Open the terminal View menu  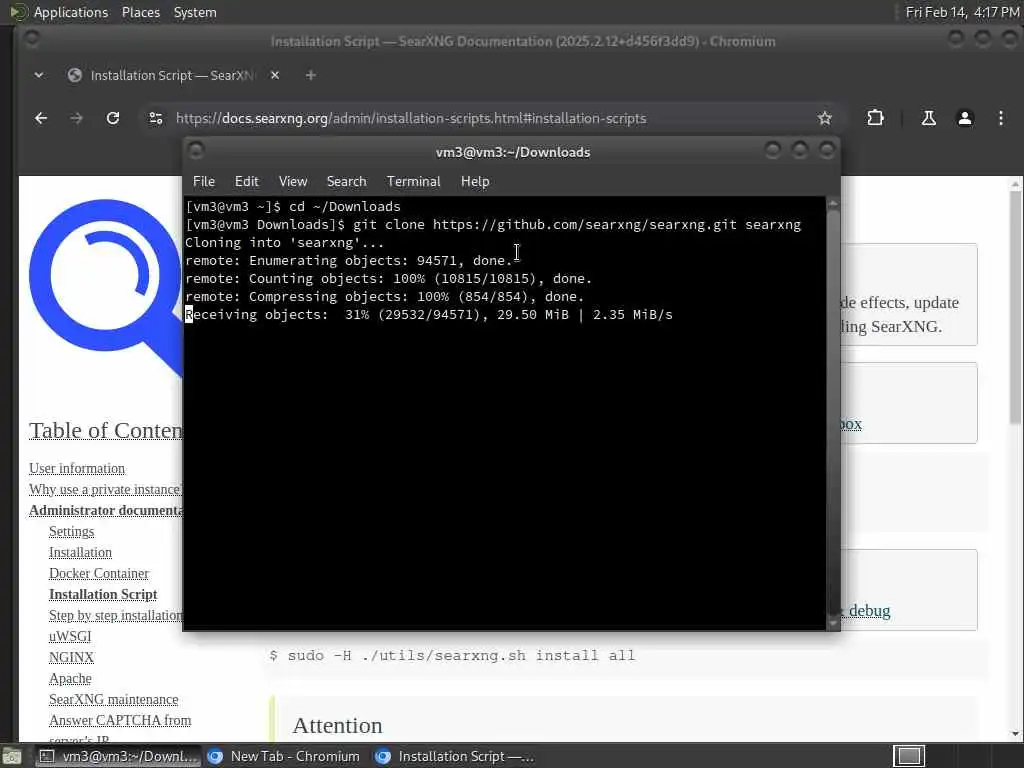[293, 182]
